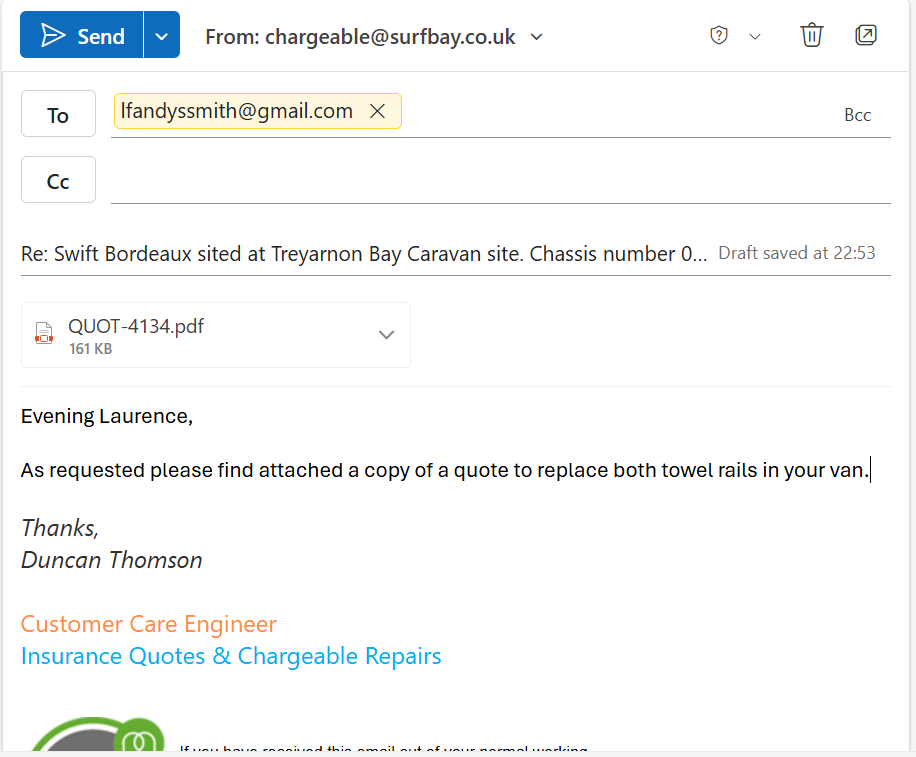This screenshot has width=916, height=757.
Task: Expand the From address chevron
Action: (x=537, y=37)
